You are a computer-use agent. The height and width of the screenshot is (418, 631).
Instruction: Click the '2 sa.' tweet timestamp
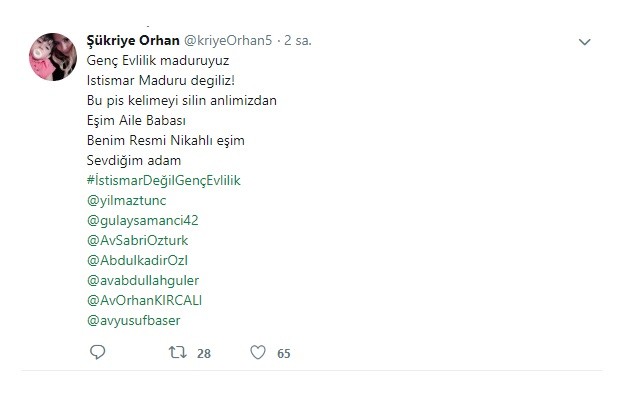click(296, 41)
